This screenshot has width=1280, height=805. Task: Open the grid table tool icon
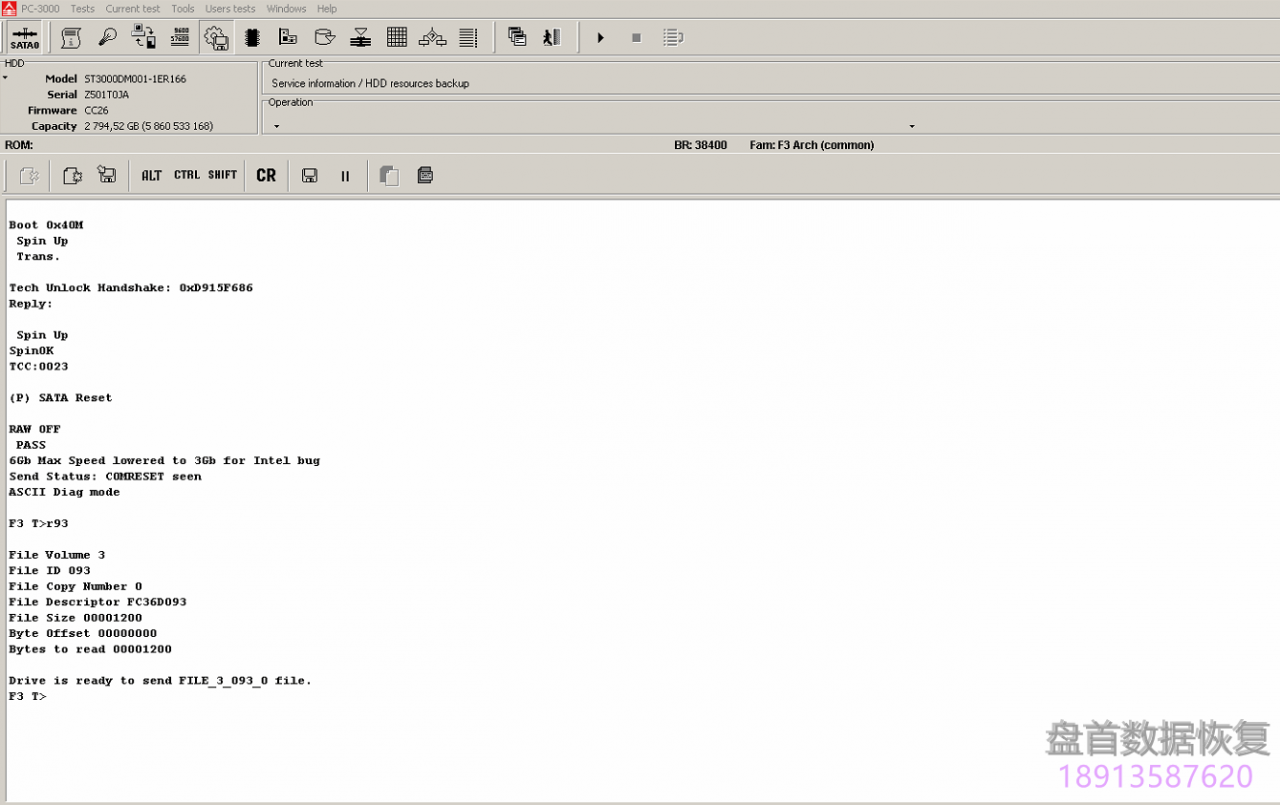(397, 38)
